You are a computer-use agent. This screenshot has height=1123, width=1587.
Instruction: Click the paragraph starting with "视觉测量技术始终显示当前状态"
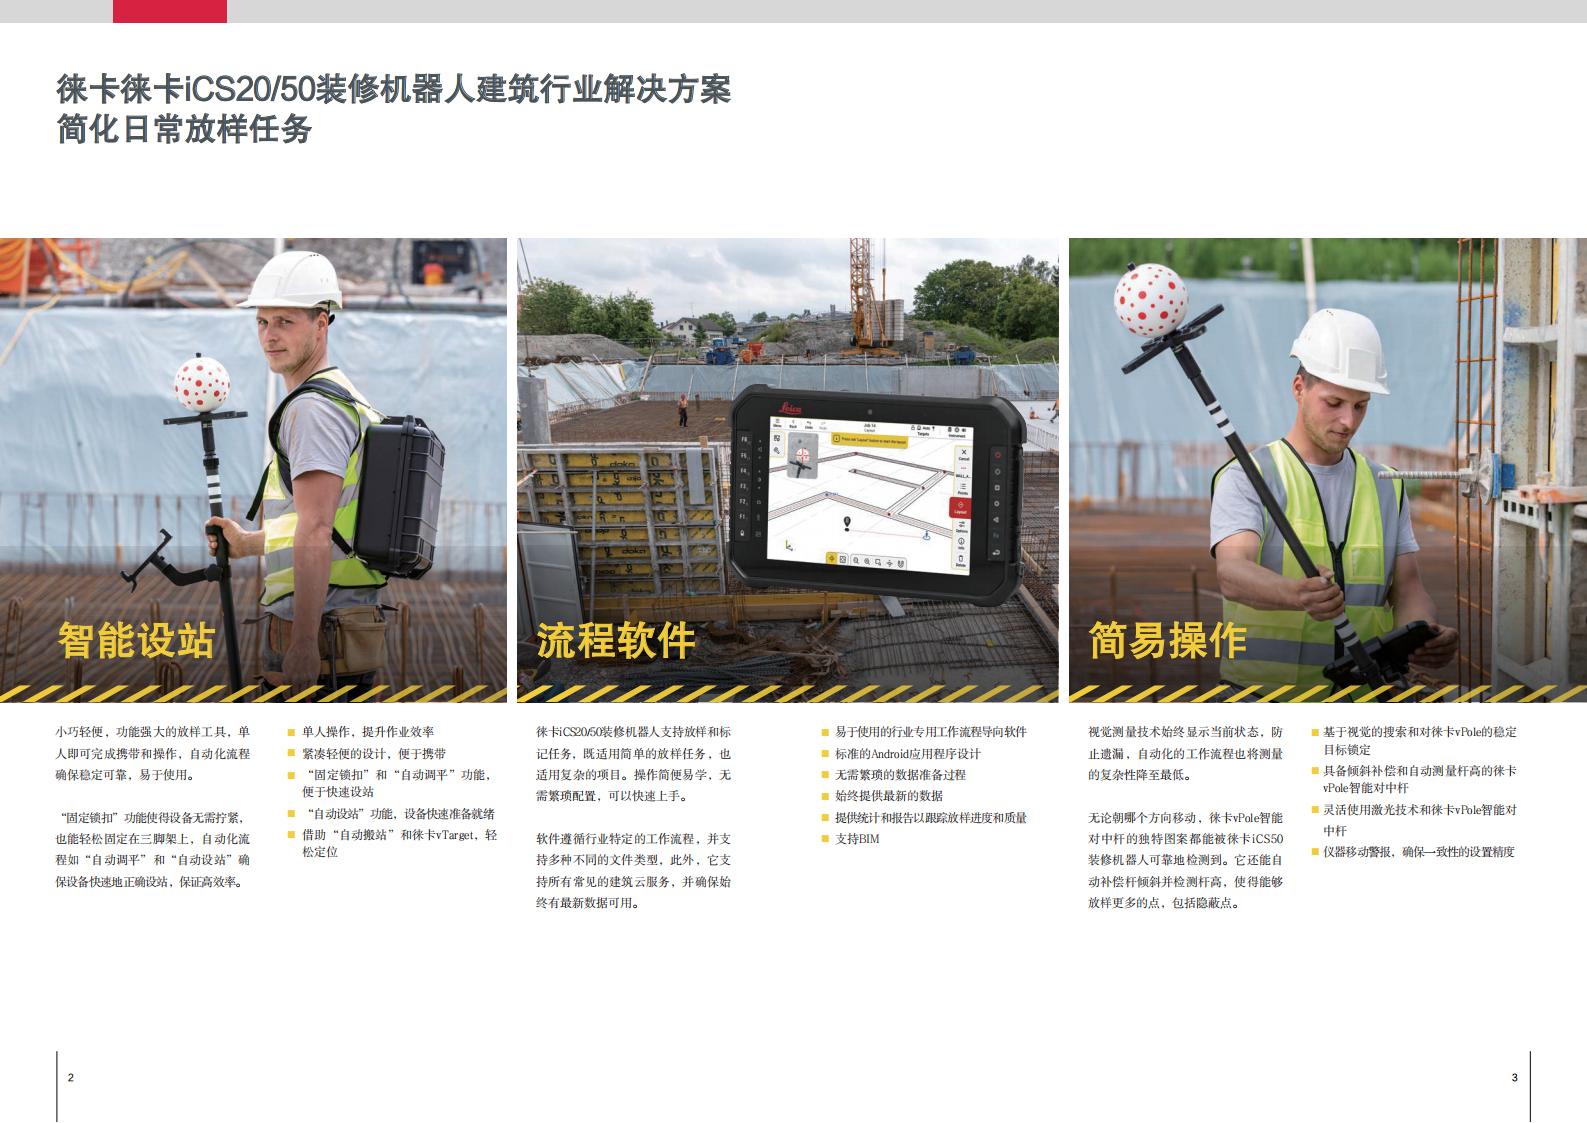click(x=1186, y=754)
